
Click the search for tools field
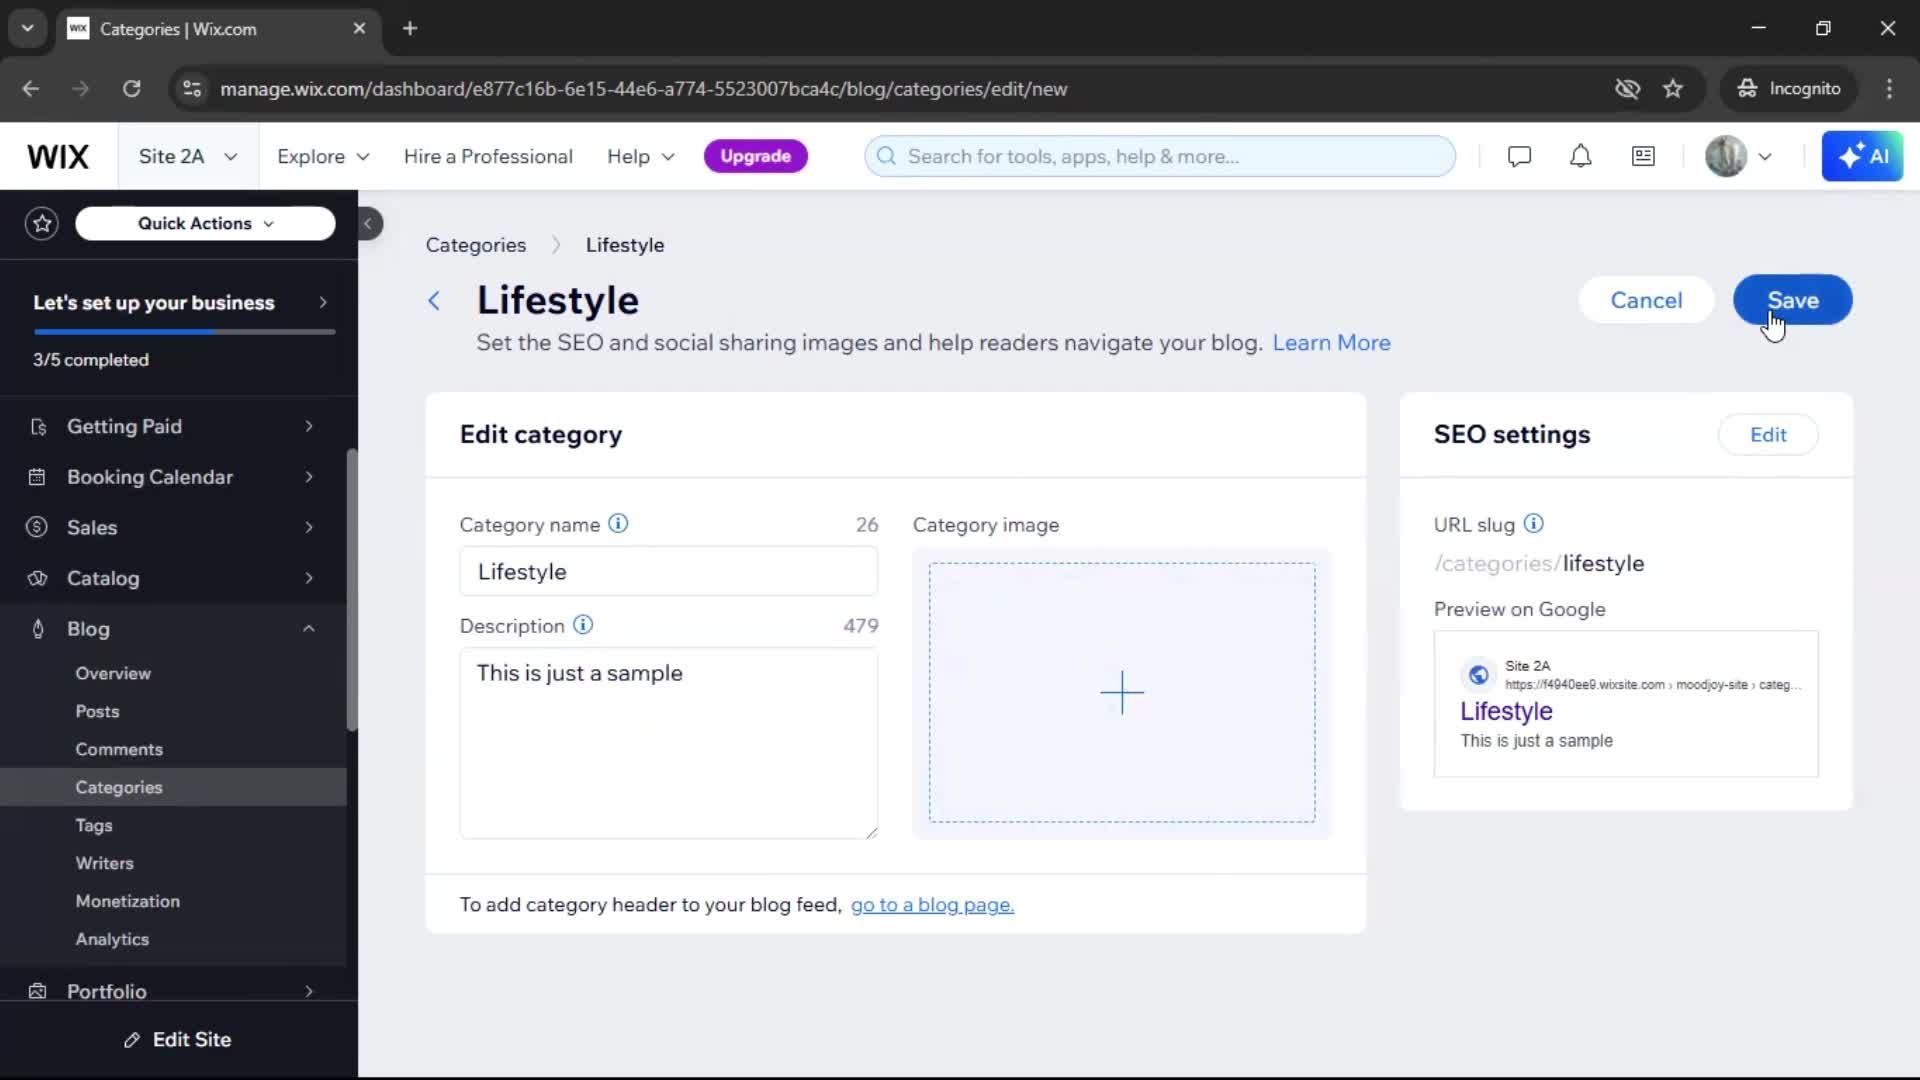point(1160,156)
